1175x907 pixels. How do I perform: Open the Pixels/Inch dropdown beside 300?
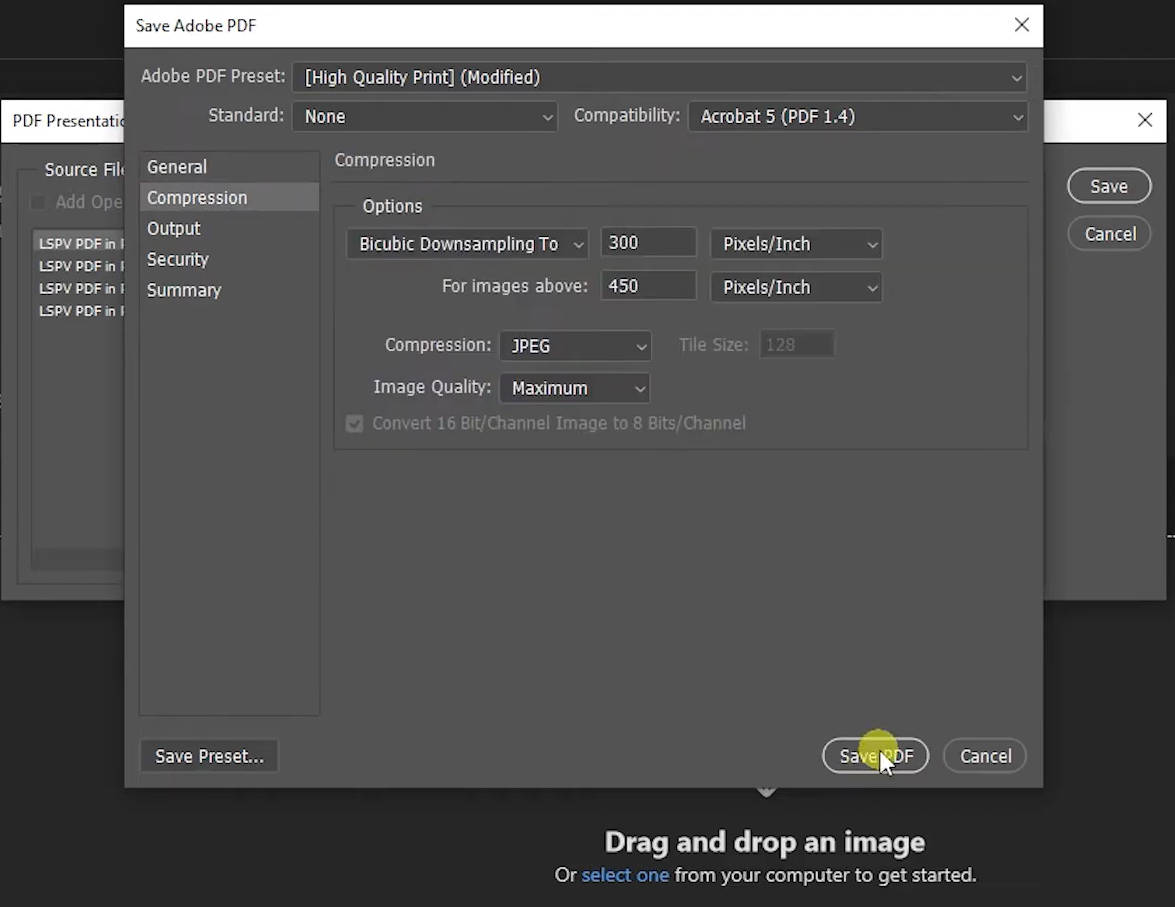(797, 244)
